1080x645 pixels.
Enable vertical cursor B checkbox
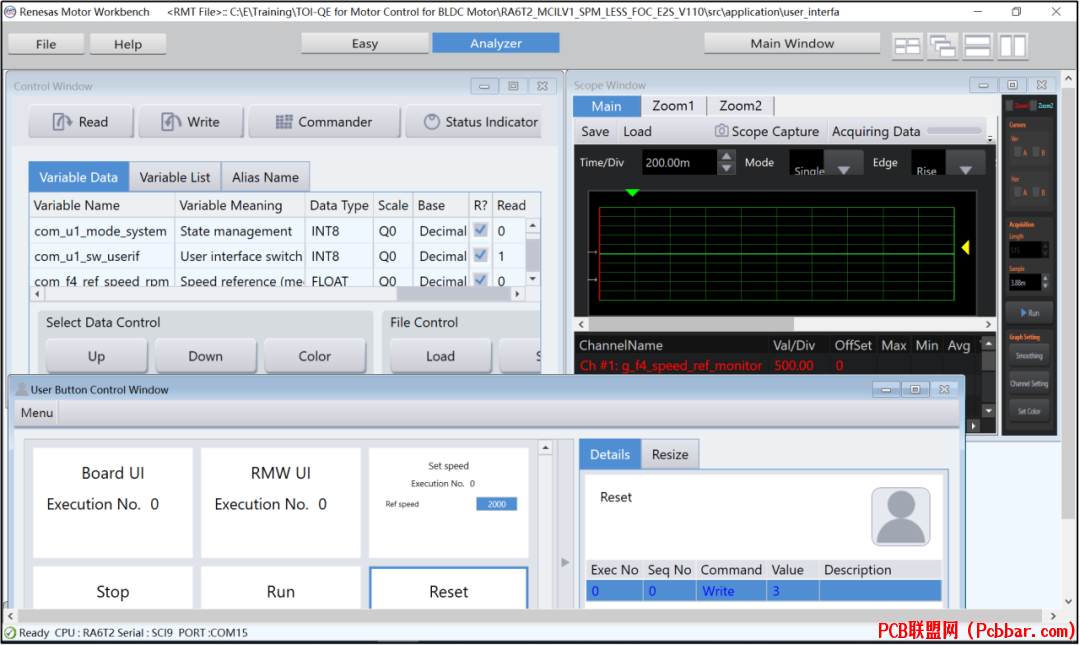1036,152
